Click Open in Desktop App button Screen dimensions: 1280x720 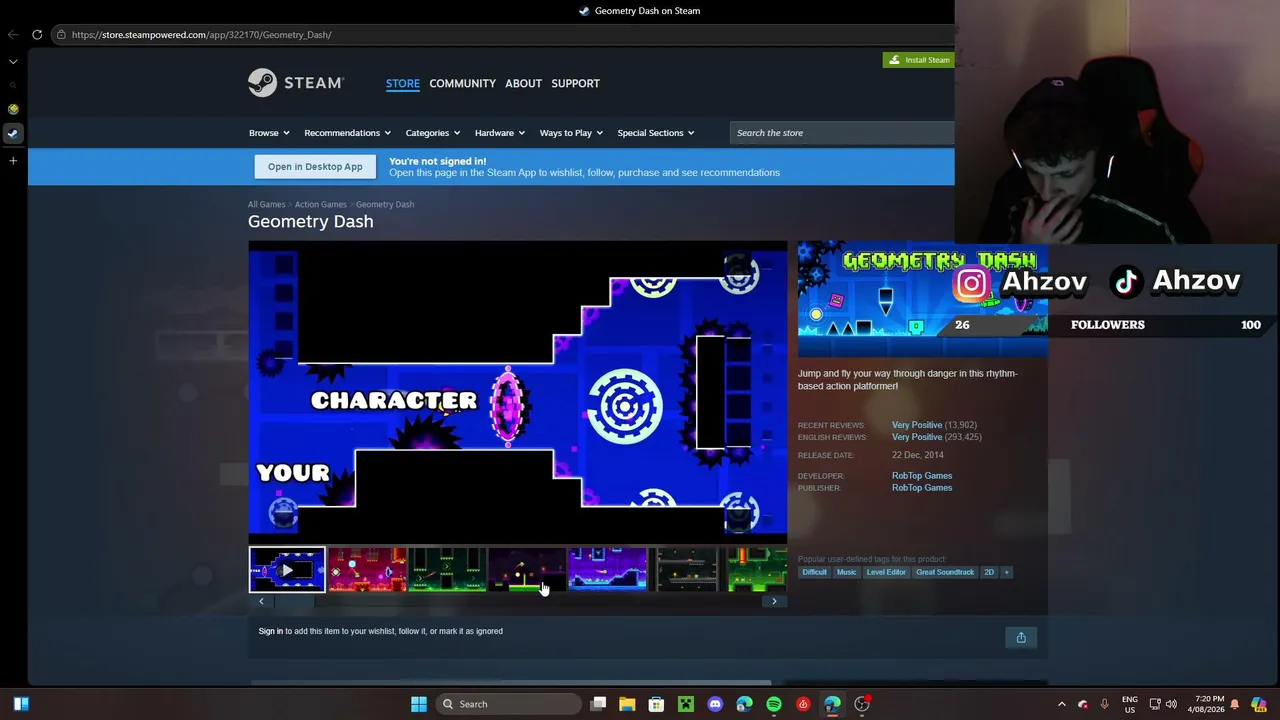pyautogui.click(x=315, y=167)
